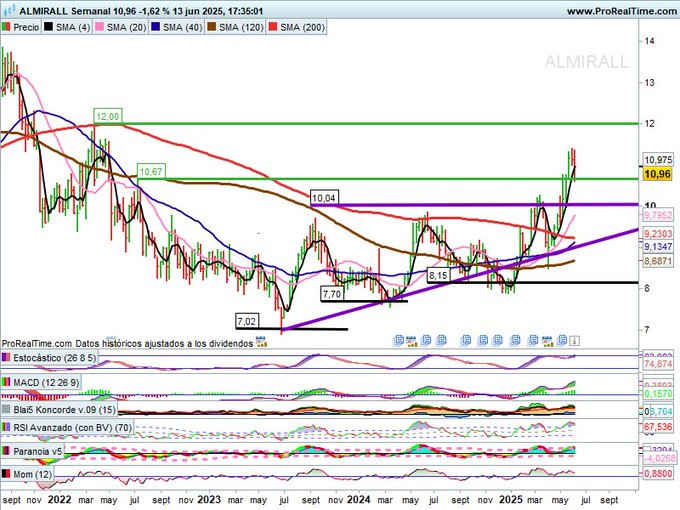Open the Precio legend settings

click(x=26, y=27)
